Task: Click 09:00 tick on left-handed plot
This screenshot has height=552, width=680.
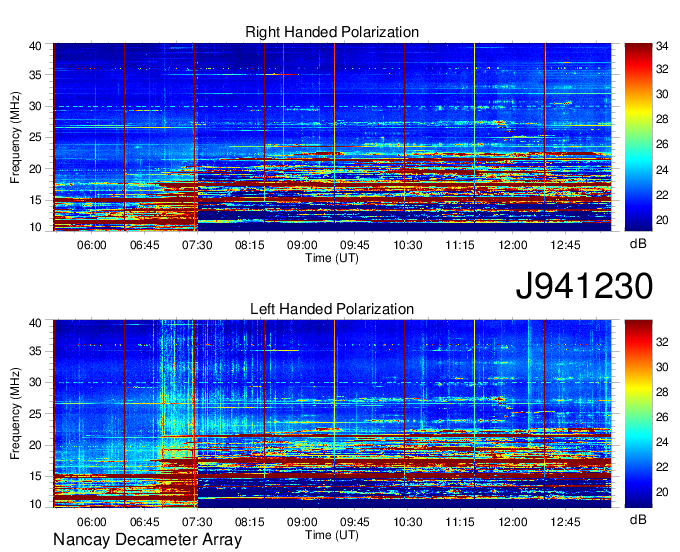Action: (x=302, y=522)
